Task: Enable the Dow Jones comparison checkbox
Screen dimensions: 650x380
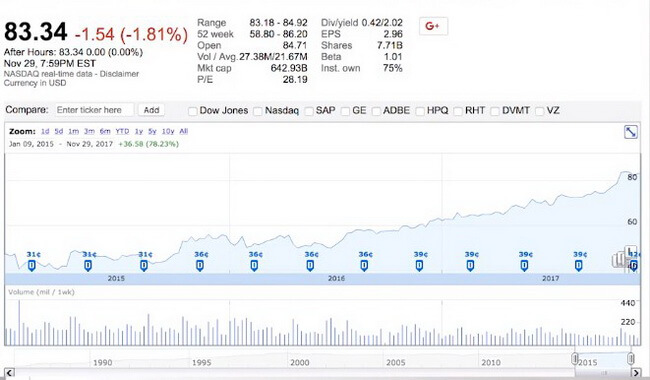Action: tap(192, 111)
